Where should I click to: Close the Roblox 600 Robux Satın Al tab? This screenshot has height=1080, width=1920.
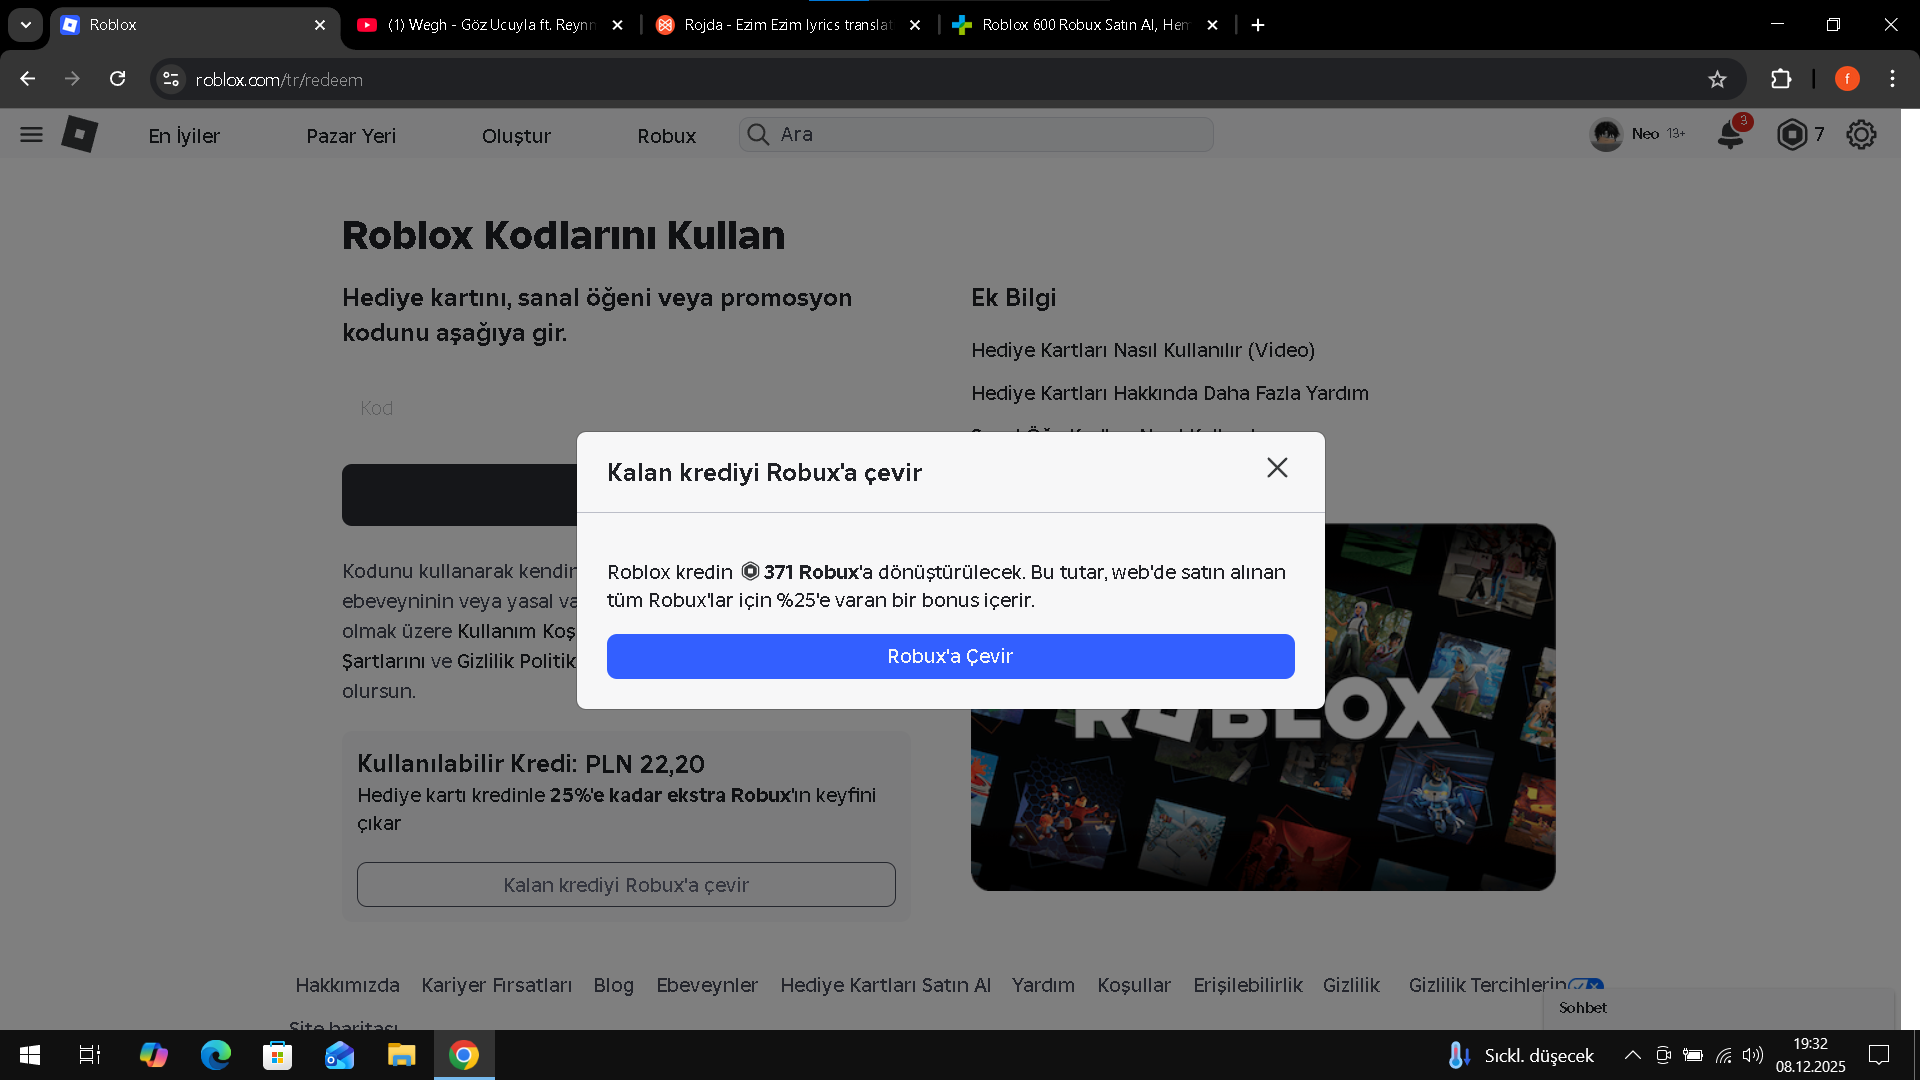coord(1212,25)
